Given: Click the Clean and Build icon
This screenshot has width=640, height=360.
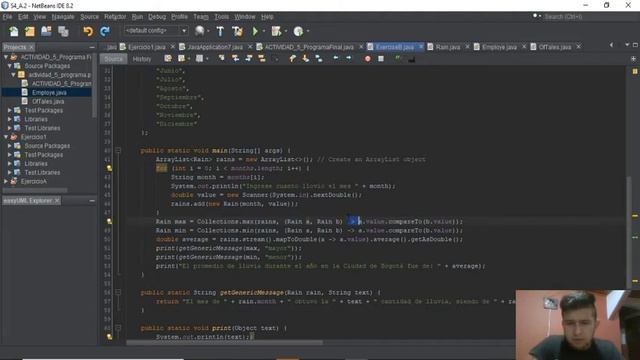Looking at the screenshot, I should [x=237, y=31].
